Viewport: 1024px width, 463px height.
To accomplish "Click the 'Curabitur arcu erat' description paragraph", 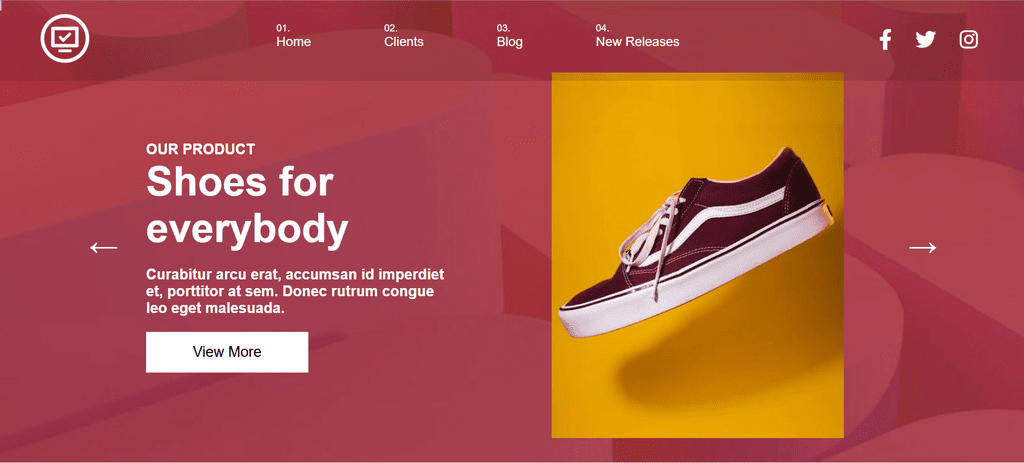I will pos(295,291).
